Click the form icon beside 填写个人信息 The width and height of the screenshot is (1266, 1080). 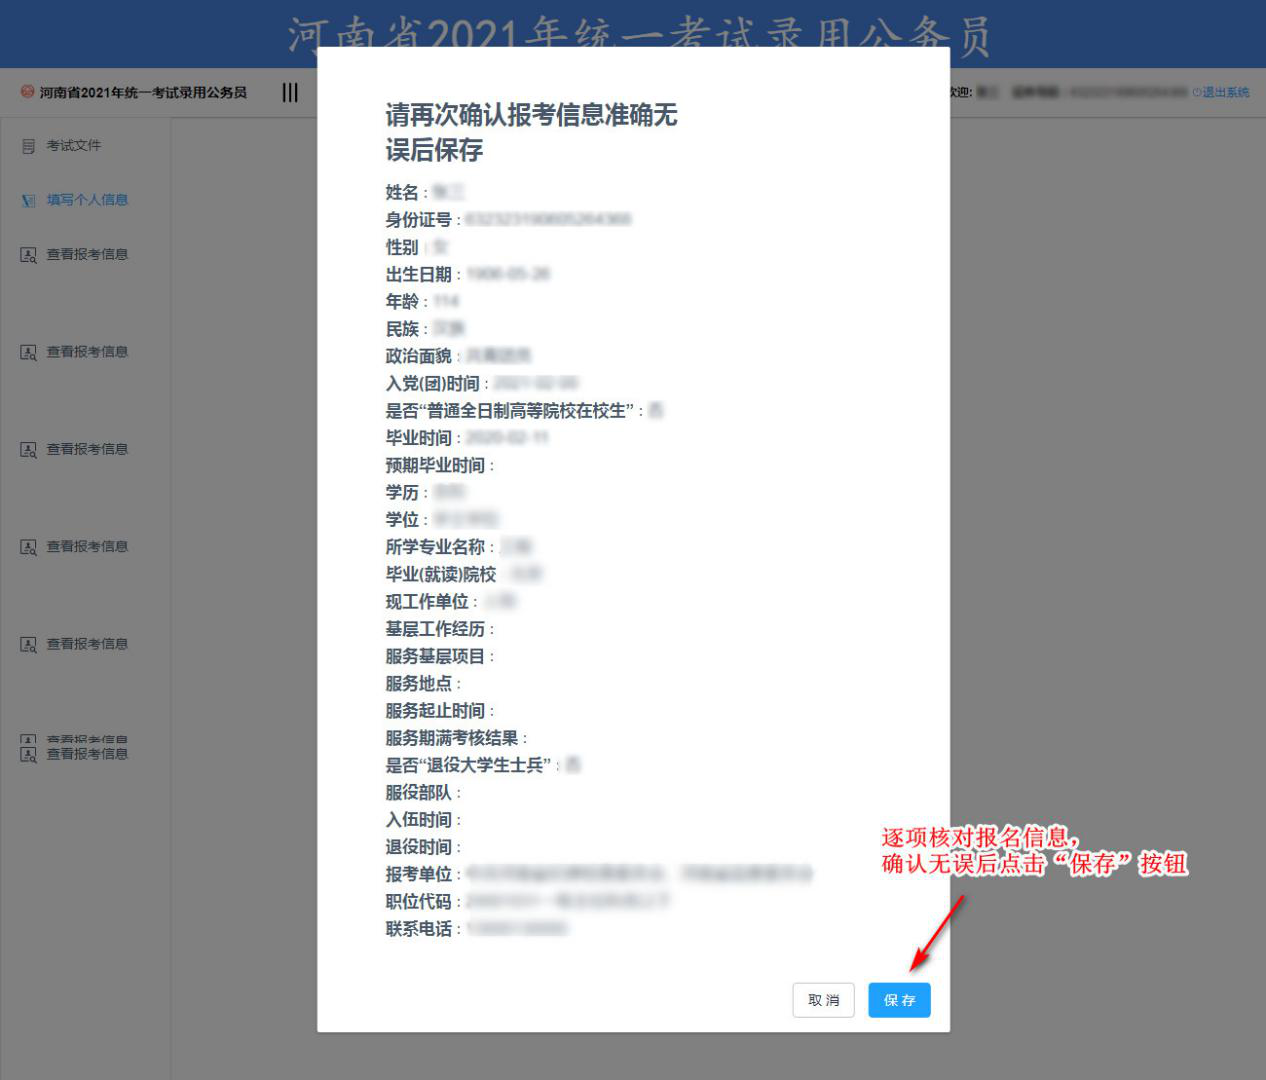pos(28,200)
